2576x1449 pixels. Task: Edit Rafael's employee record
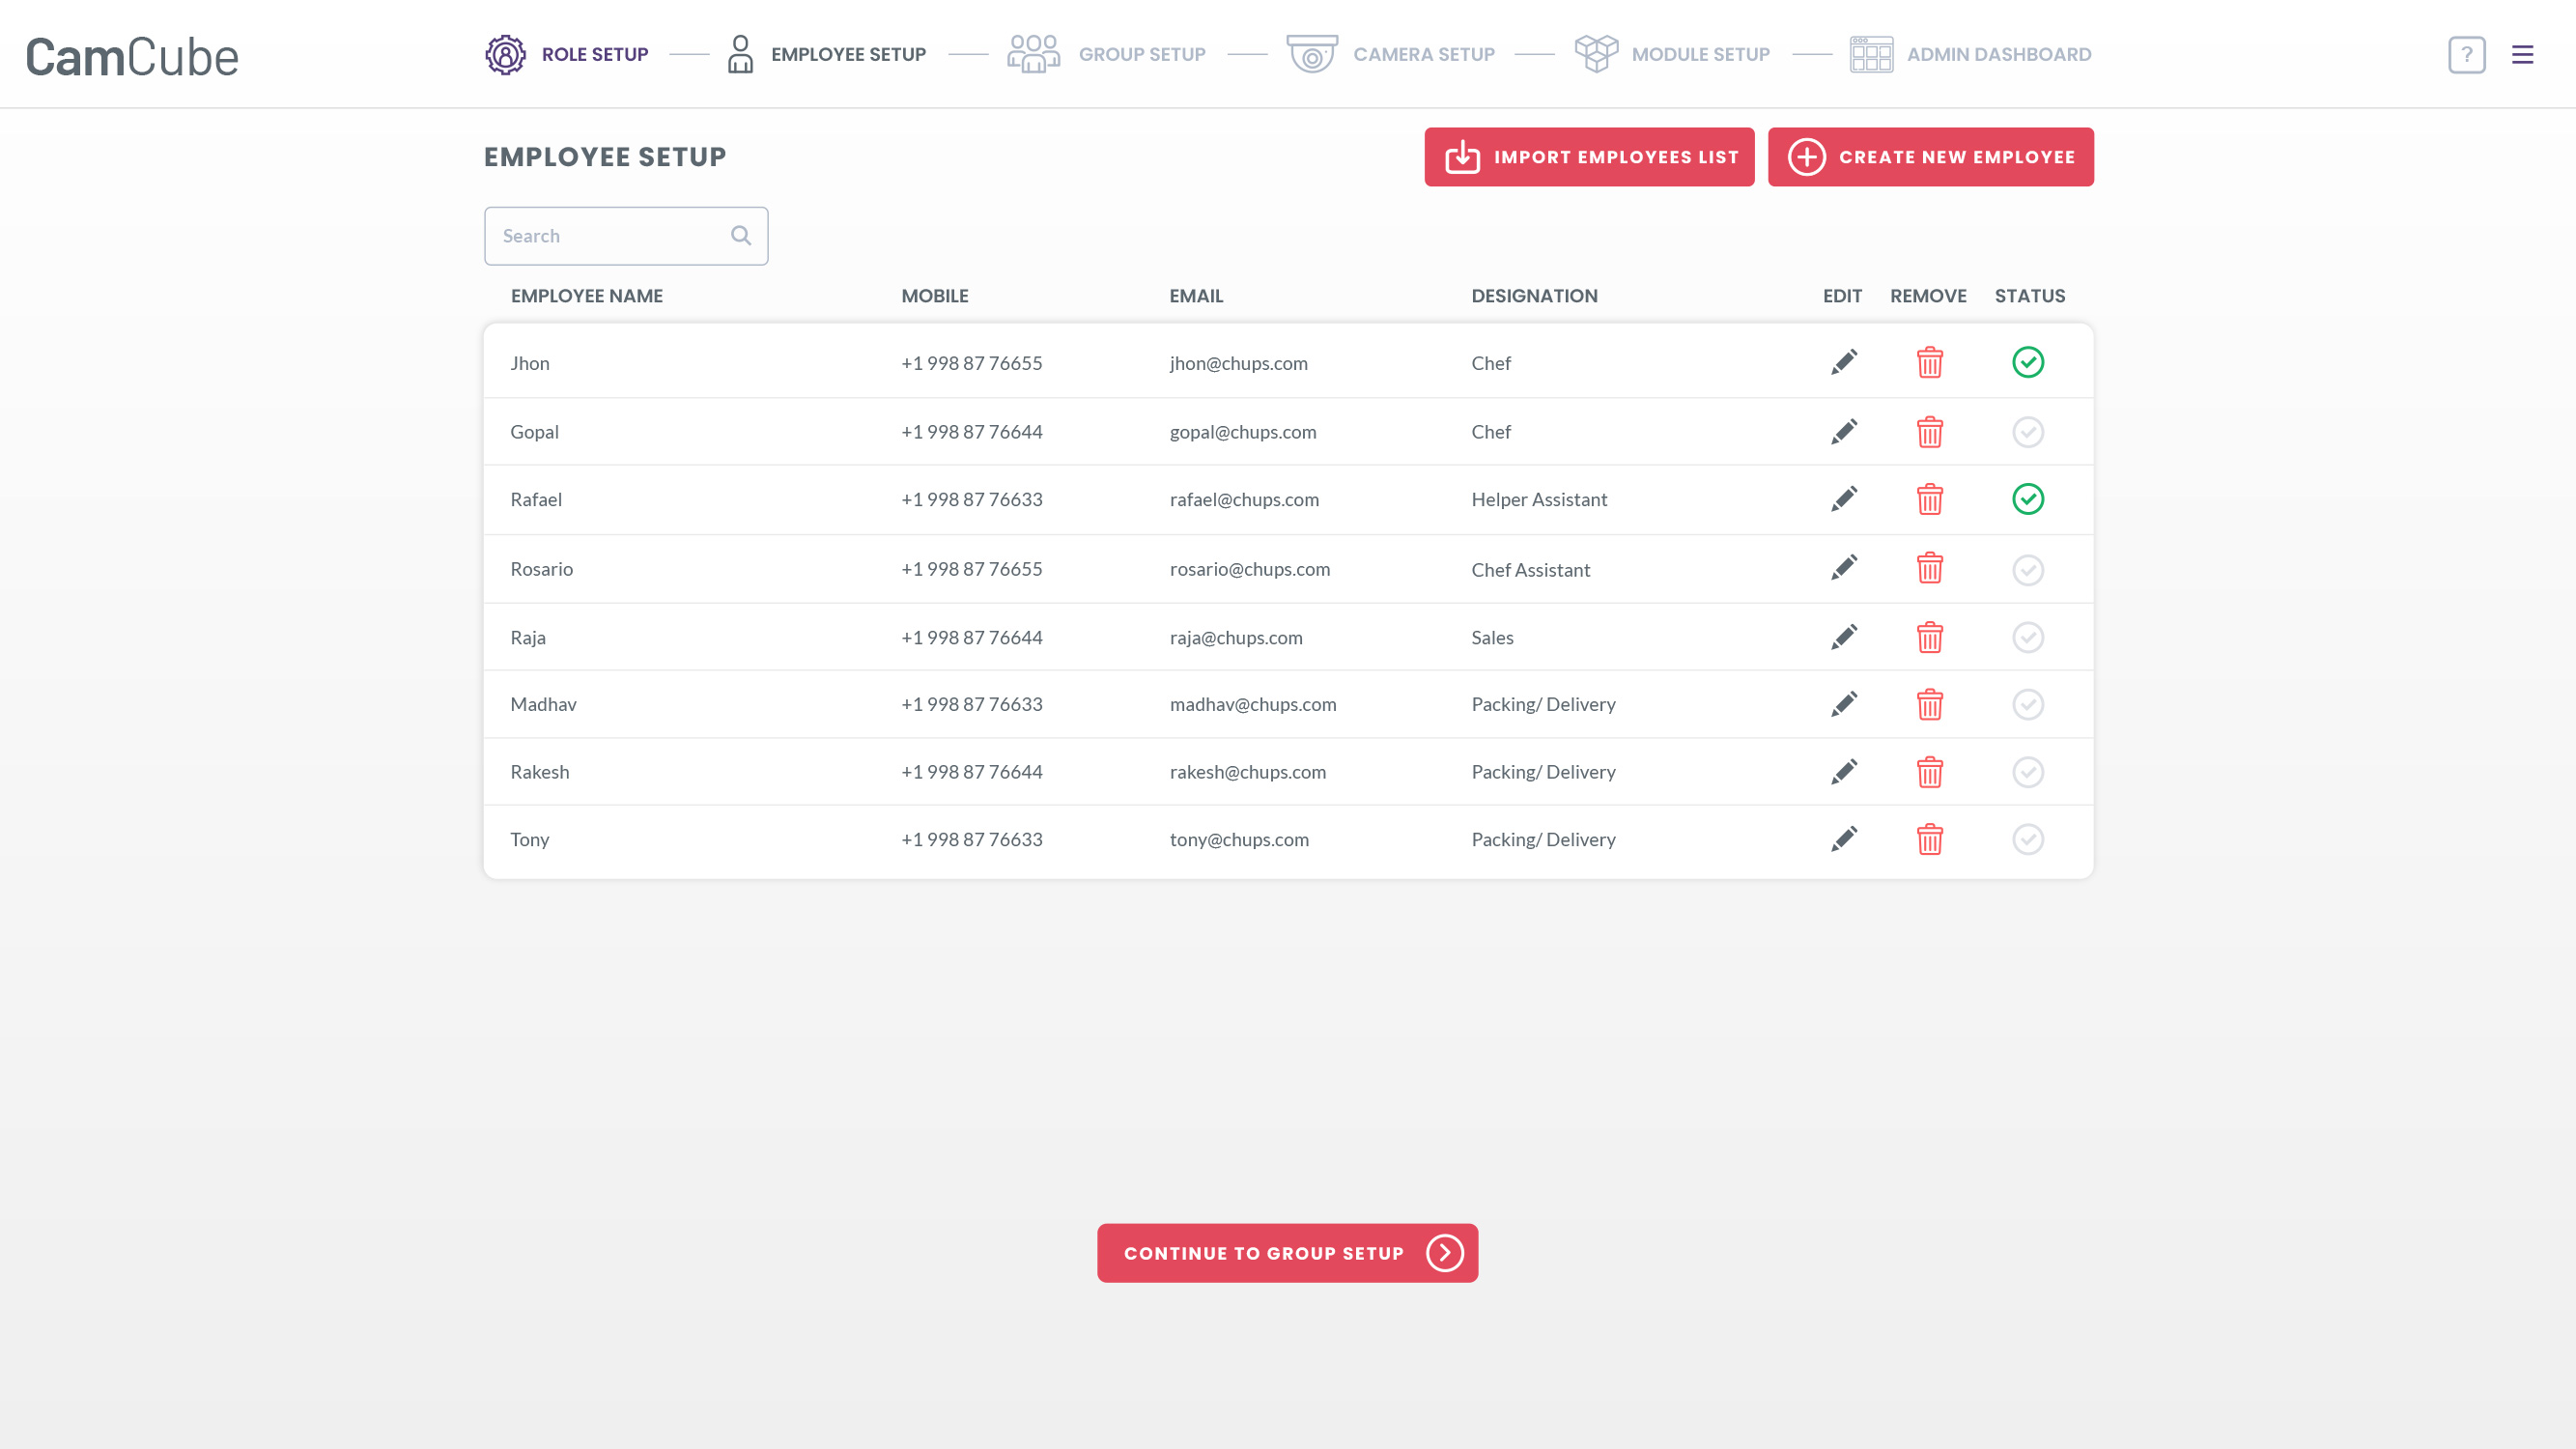[x=1844, y=499]
